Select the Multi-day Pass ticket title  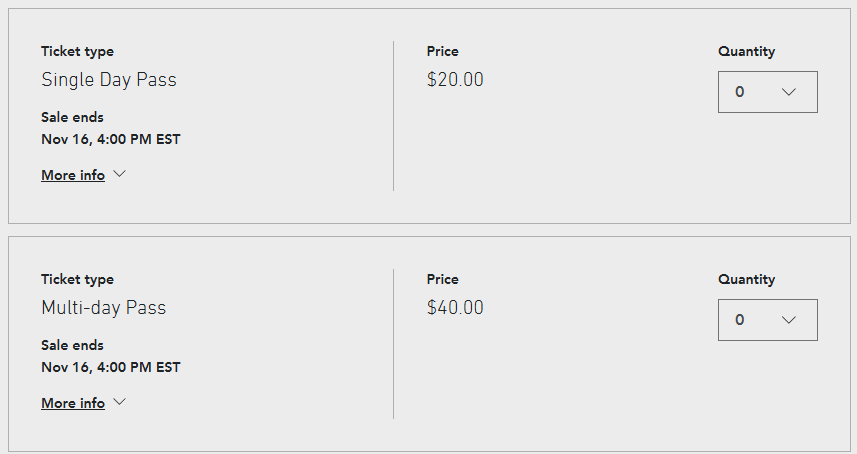point(103,308)
